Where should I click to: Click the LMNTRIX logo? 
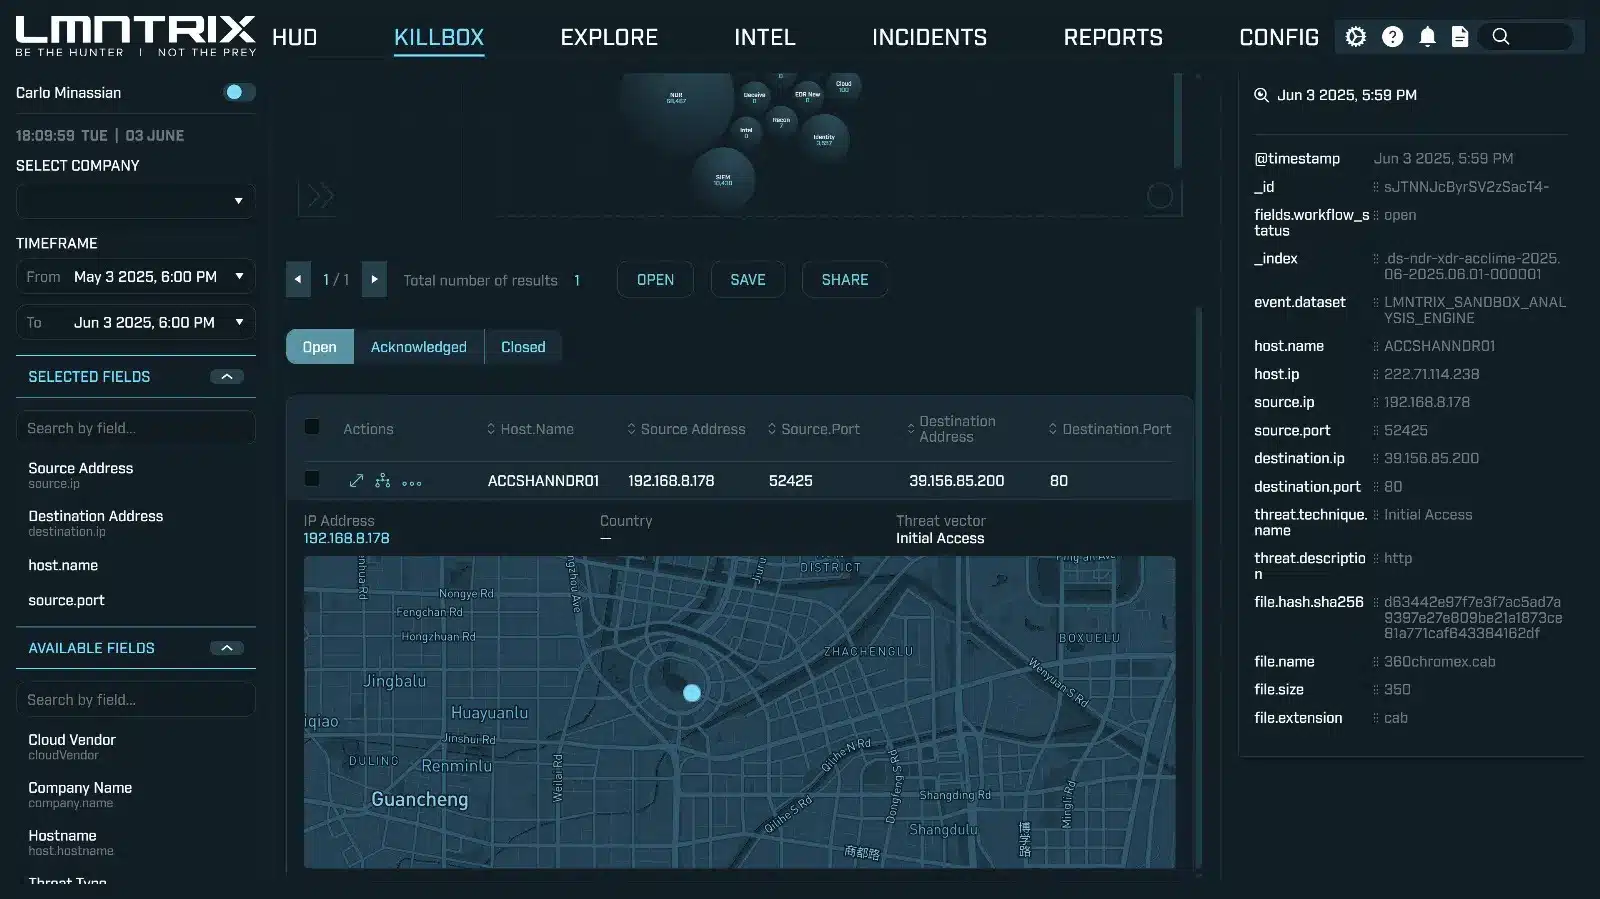pos(136,36)
